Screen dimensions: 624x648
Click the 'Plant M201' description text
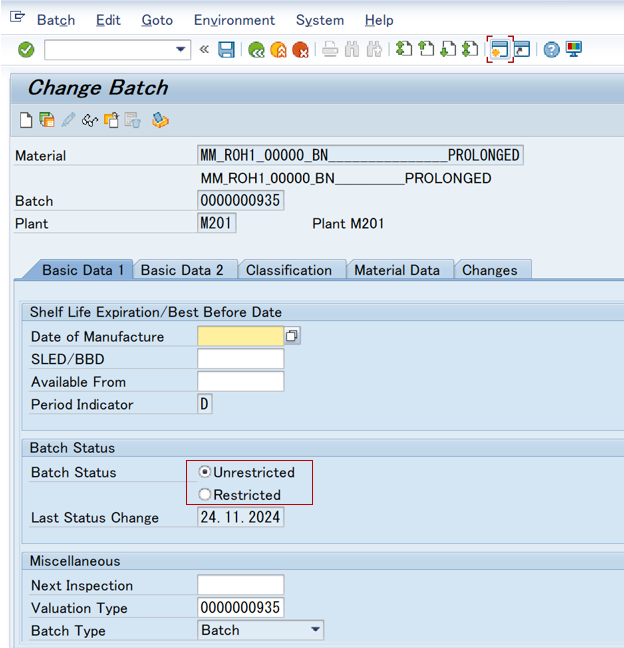348,224
